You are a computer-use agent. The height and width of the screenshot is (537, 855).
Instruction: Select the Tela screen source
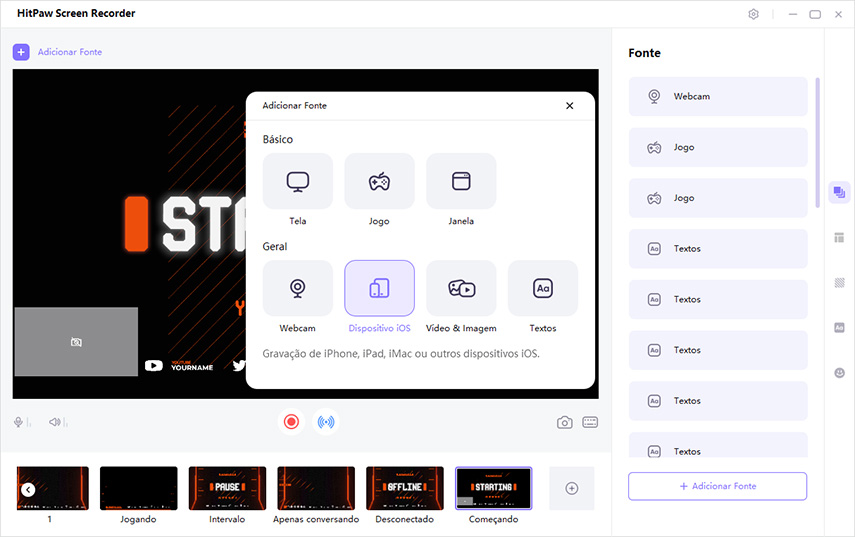click(298, 181)
